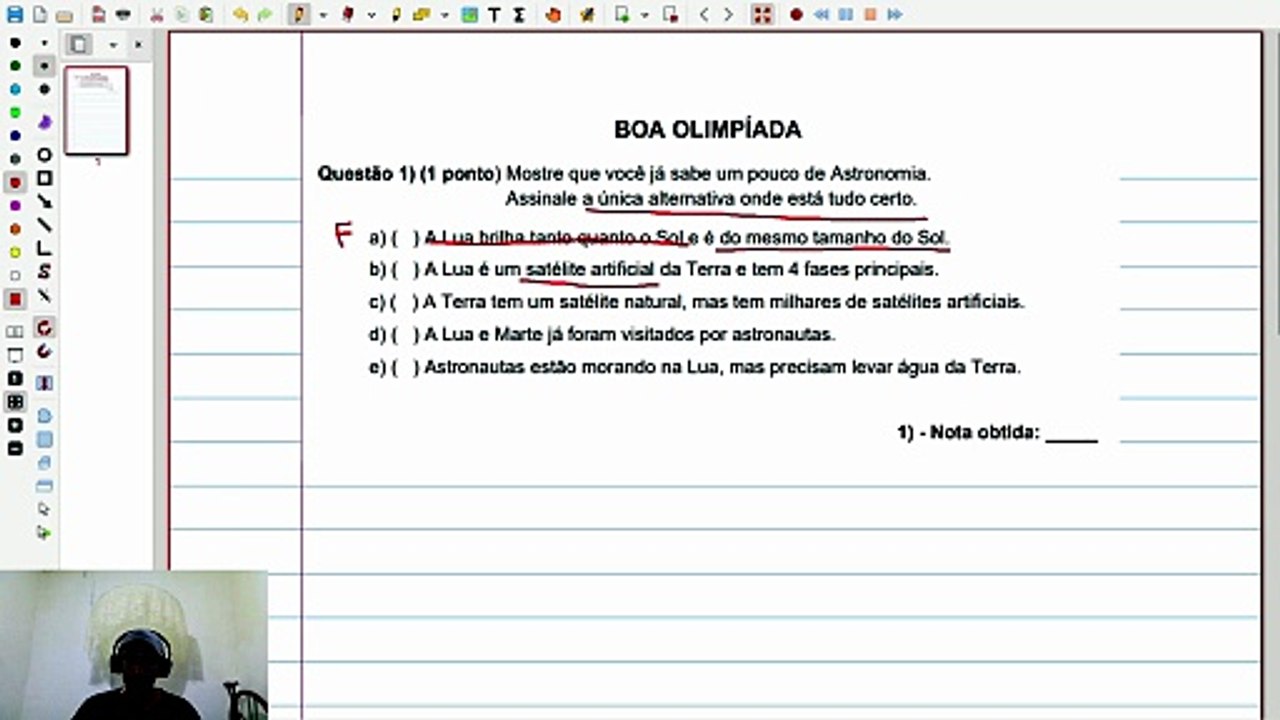Toggle fullscreen mode
This screenshot has width=1280, height=720.
pyautogui.click(x=762, y=15)
